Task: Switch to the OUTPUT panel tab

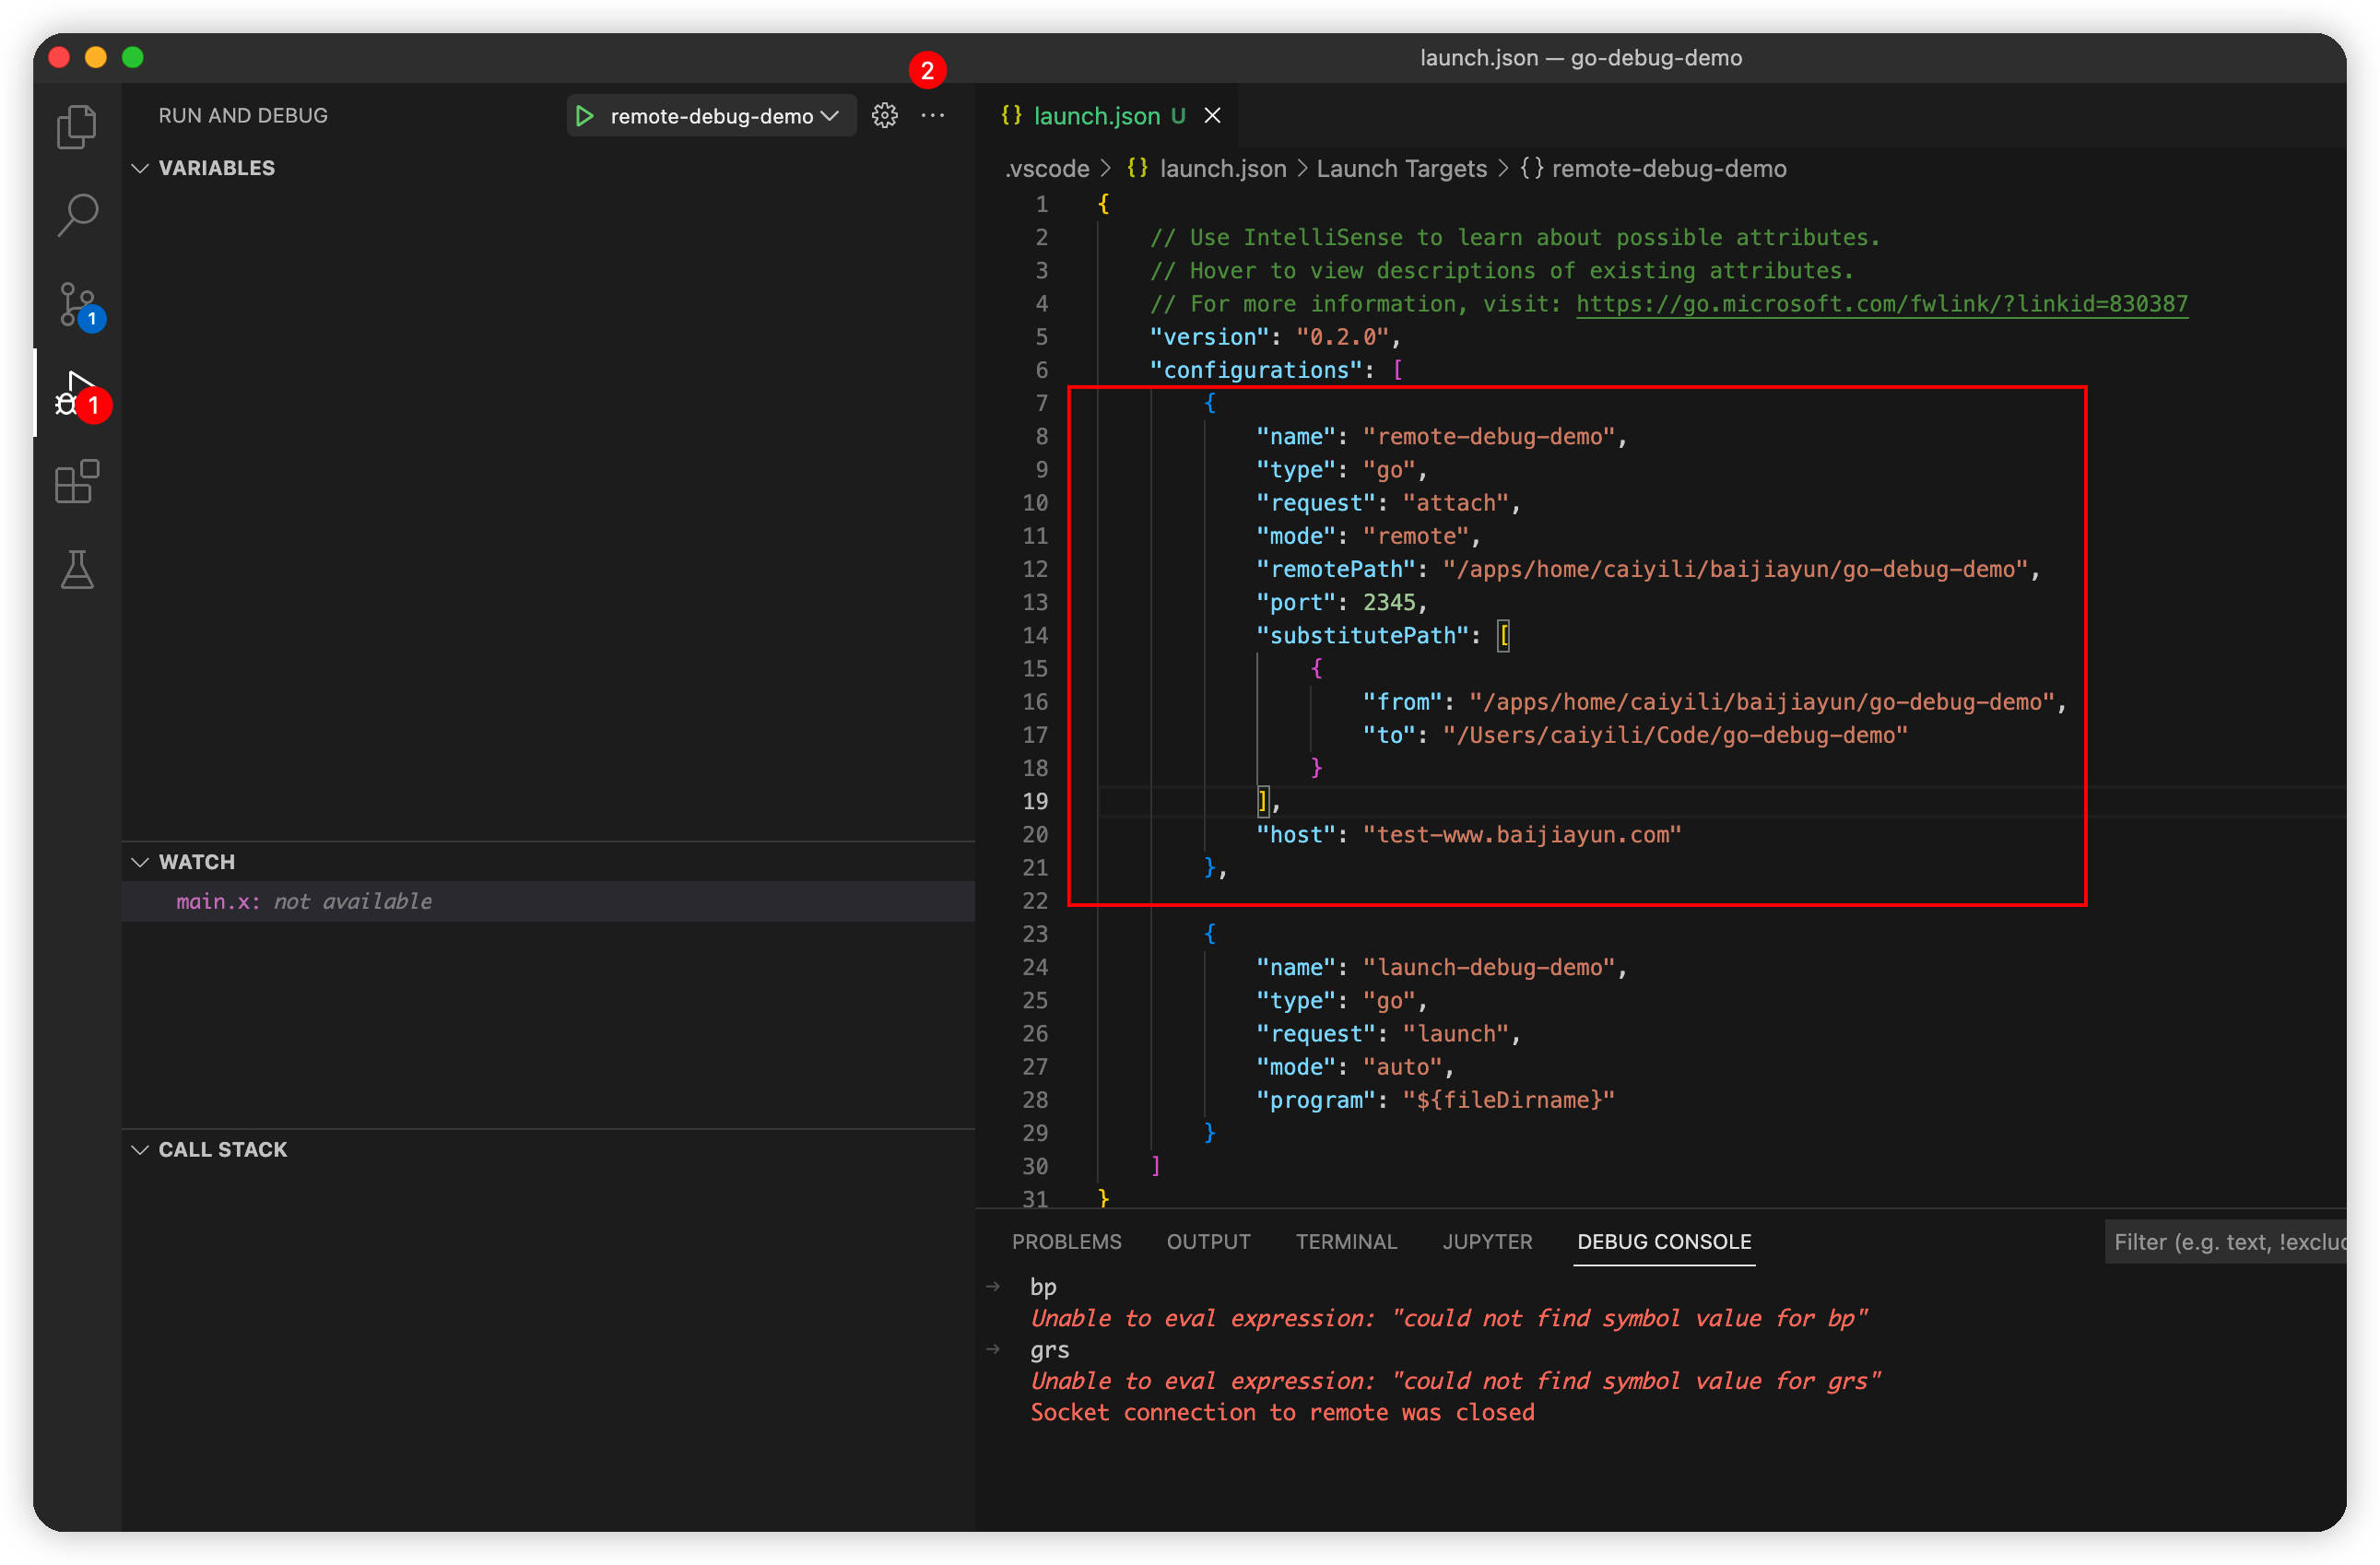Action: [1208, 1242]
